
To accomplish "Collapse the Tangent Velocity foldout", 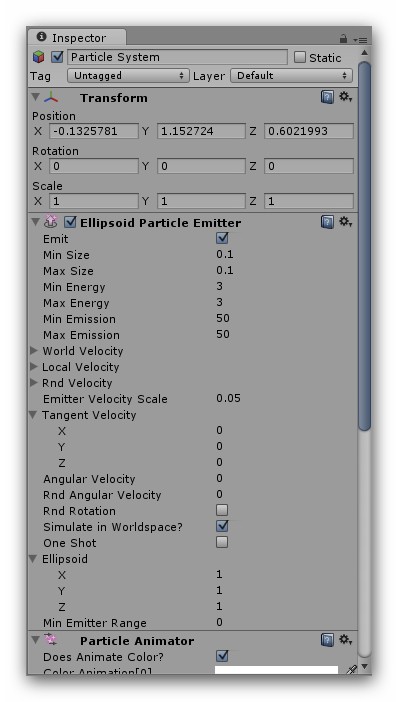I will [x=33, y=415].
